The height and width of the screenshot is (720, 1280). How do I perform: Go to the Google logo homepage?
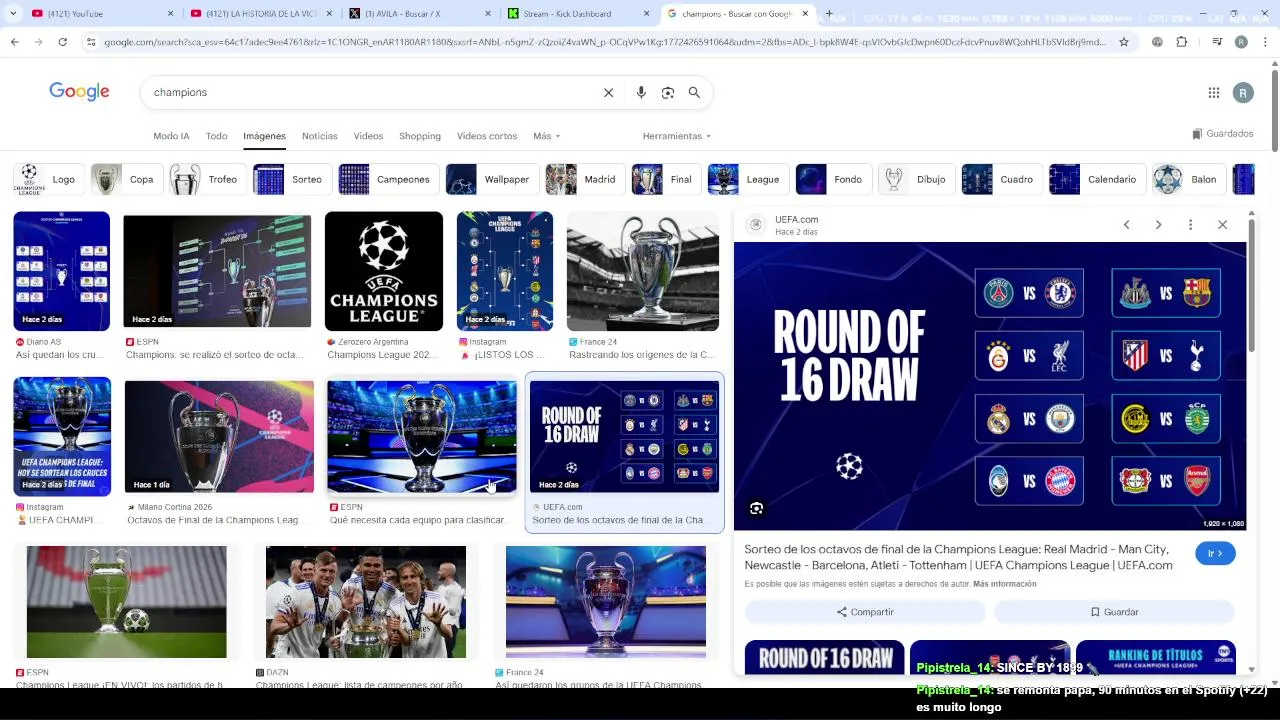(x=79, y=92)
